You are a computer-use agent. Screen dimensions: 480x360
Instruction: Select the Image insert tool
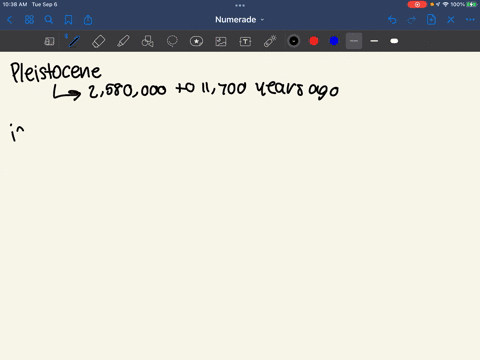221,41
